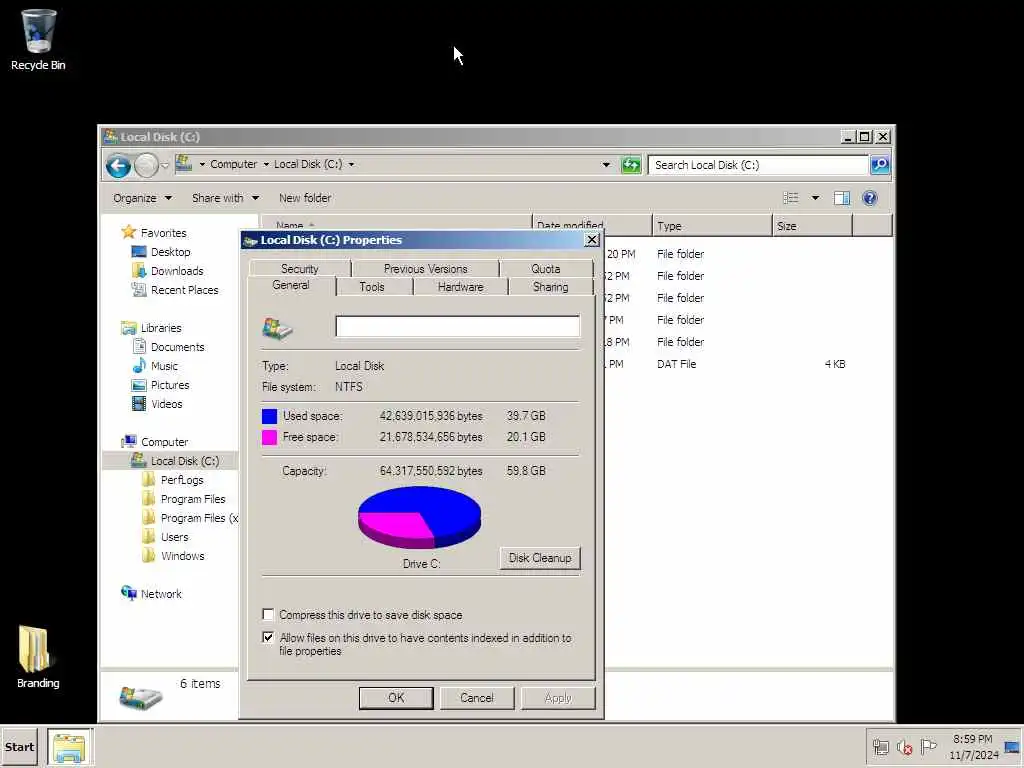
Task: Click the Disk Cleanup button
Action: (540, 558)
